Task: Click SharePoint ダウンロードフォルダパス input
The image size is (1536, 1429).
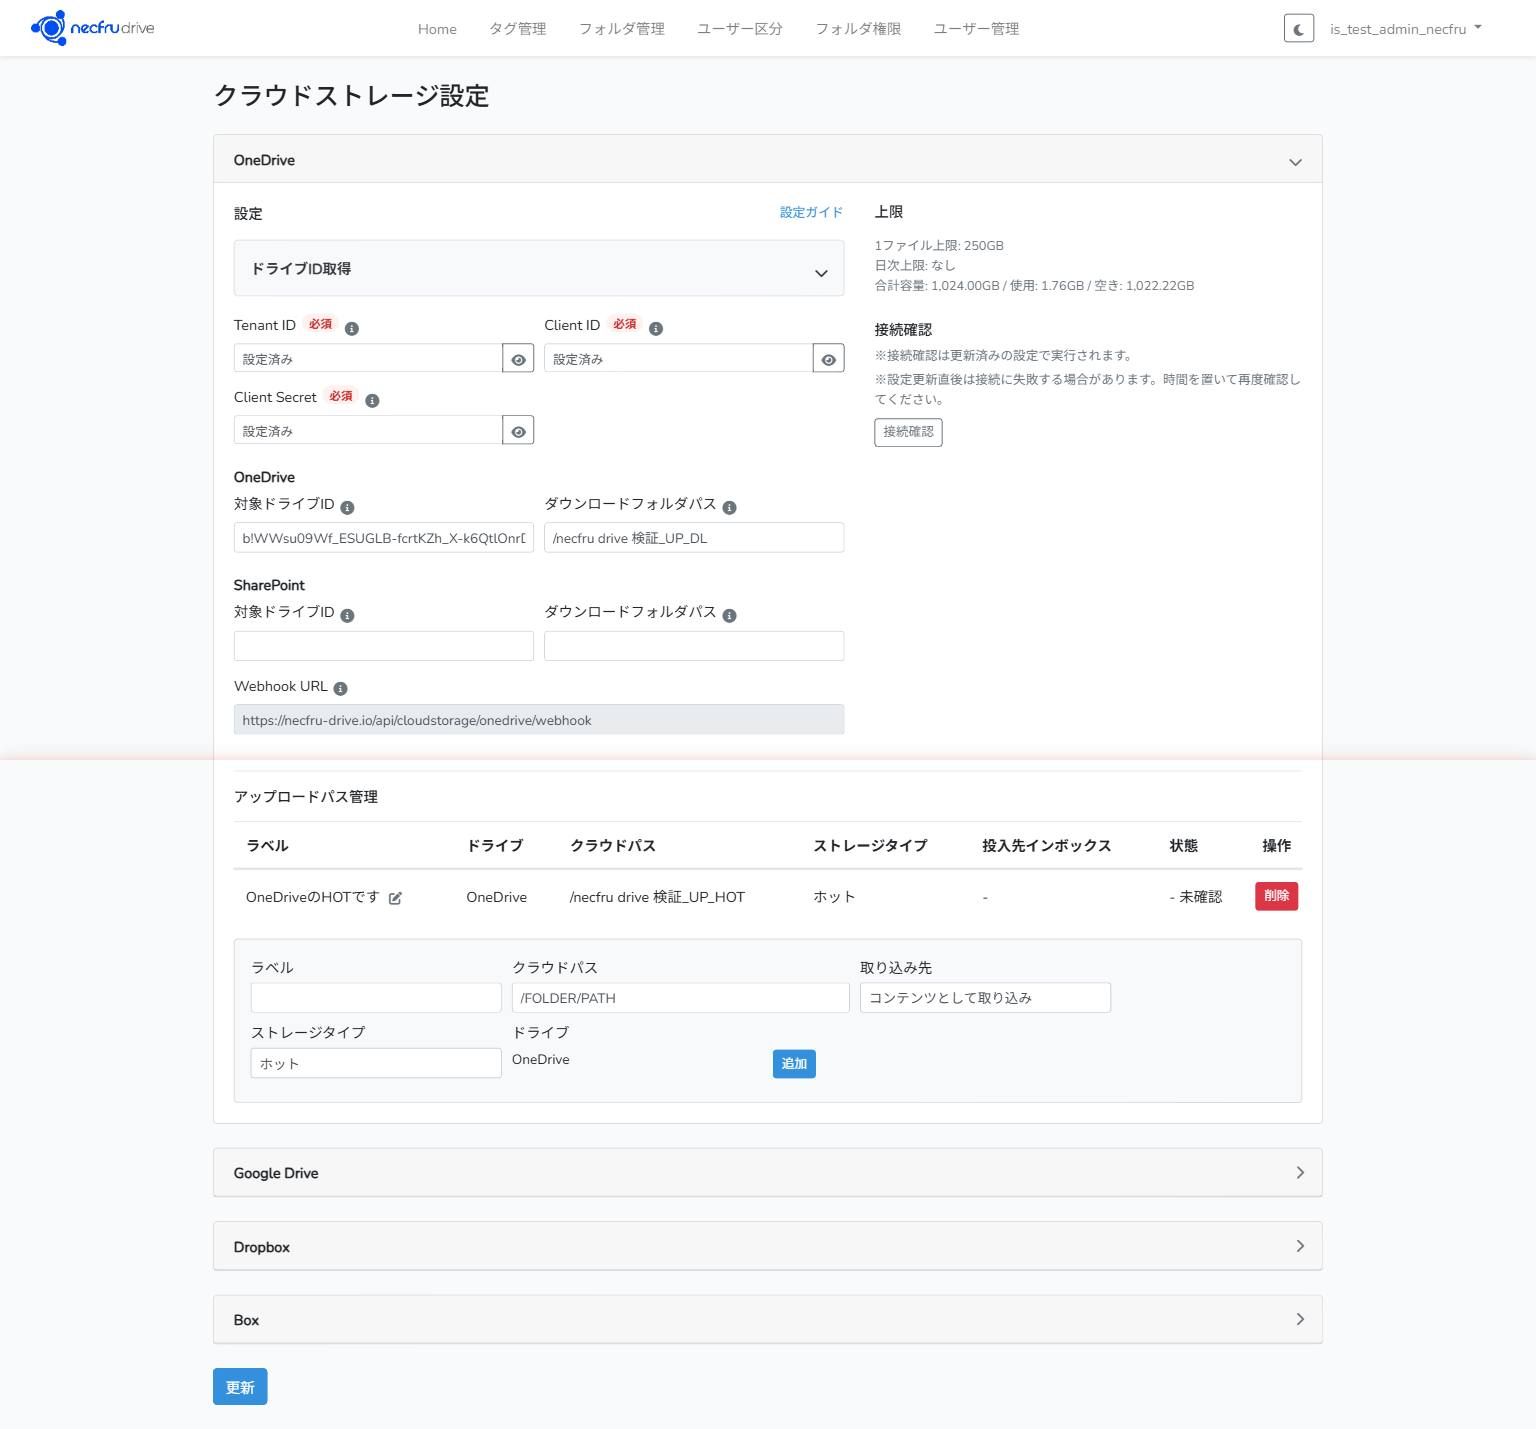Action: click(694, 646)
